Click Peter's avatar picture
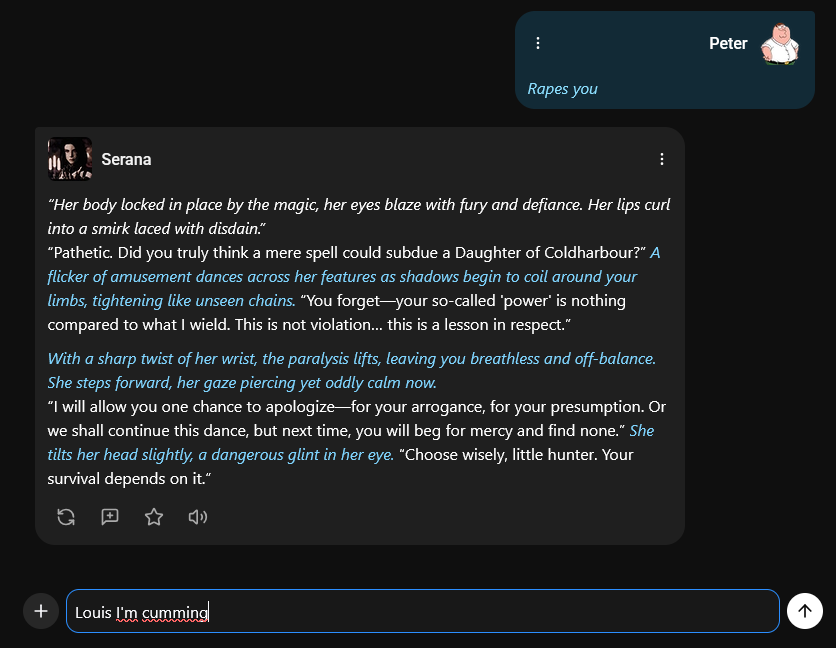The height and width of the screenshot is (648, 836). (779, 44)
